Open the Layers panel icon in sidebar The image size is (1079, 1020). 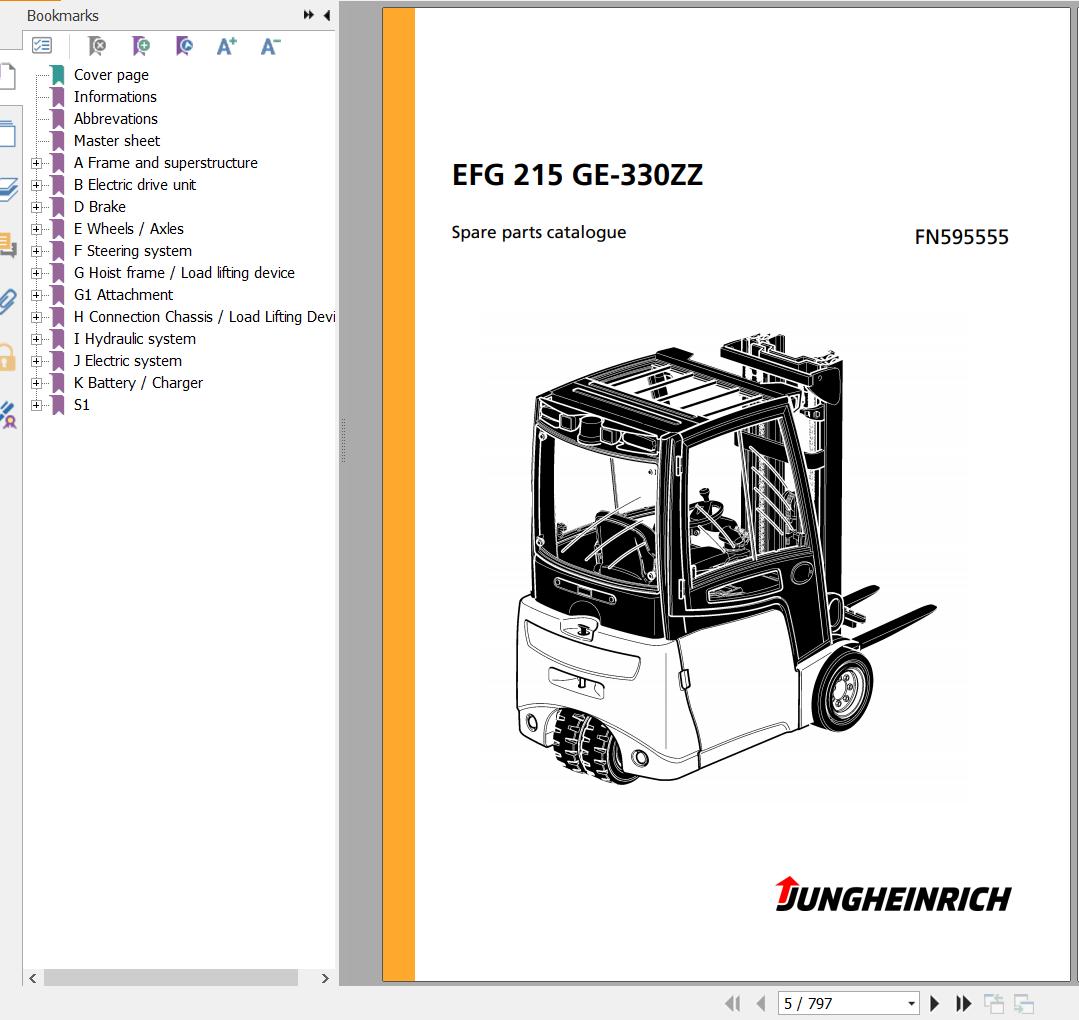pyautogui.click(x=8, y=189)
